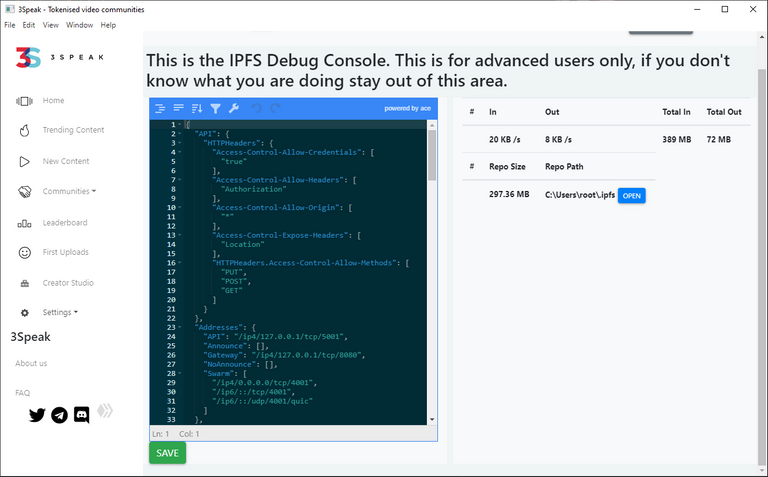This screenshot has height=477, width=768.
Task: Open the File menu
Action: 10,25
